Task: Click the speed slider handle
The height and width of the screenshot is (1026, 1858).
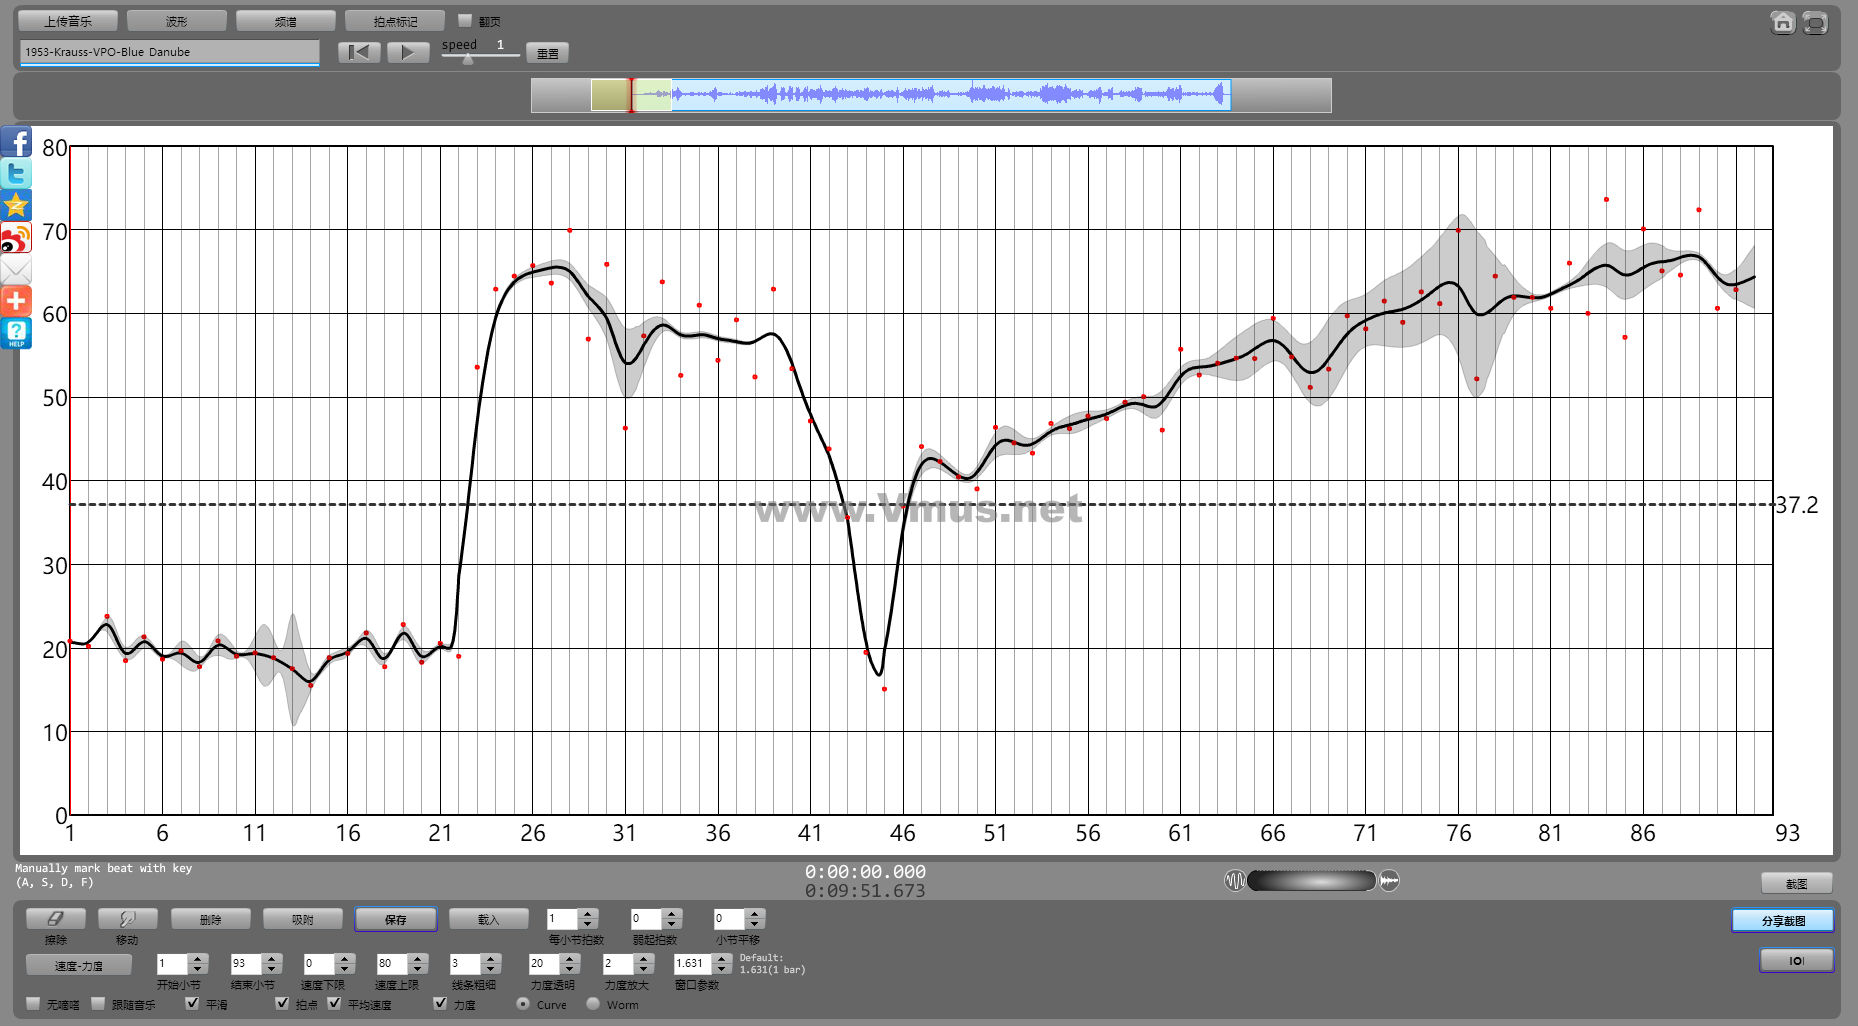Action: [x=468, y=59]
